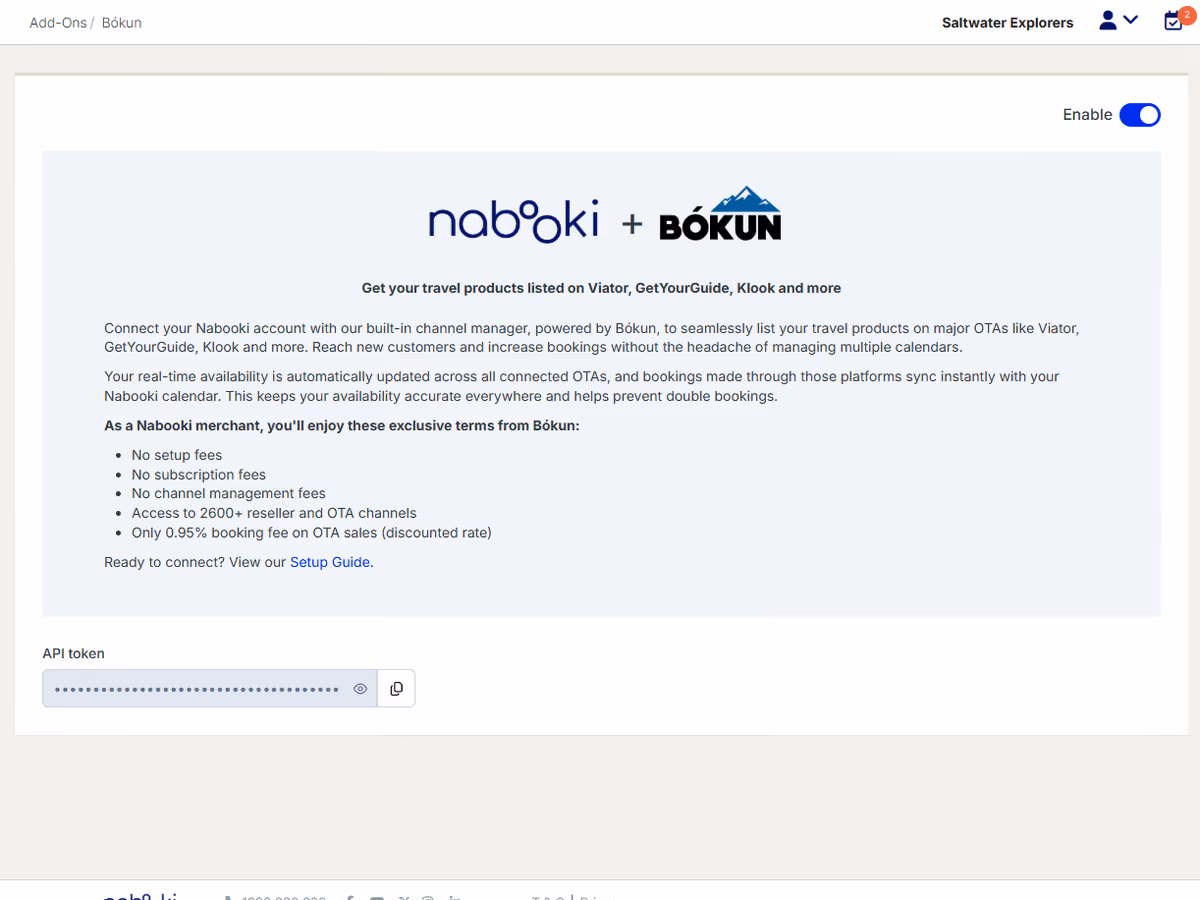Click the Bókun mountain logo

pos(720,213)
